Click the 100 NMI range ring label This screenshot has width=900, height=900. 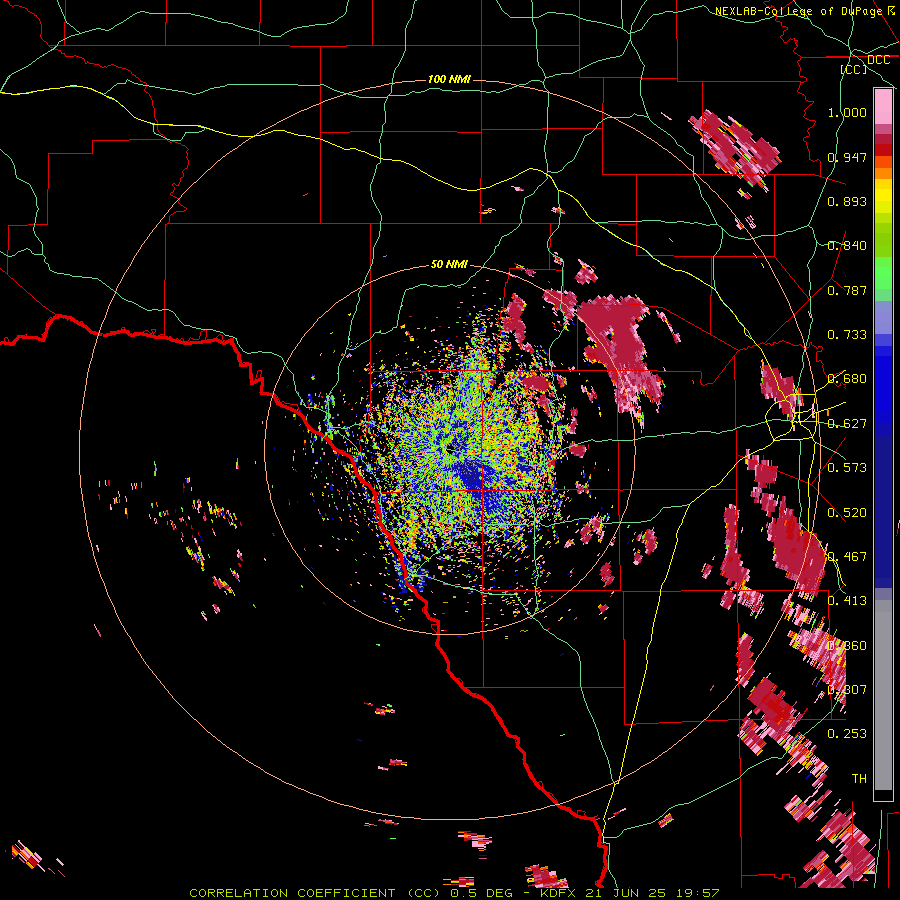[449, 79]
